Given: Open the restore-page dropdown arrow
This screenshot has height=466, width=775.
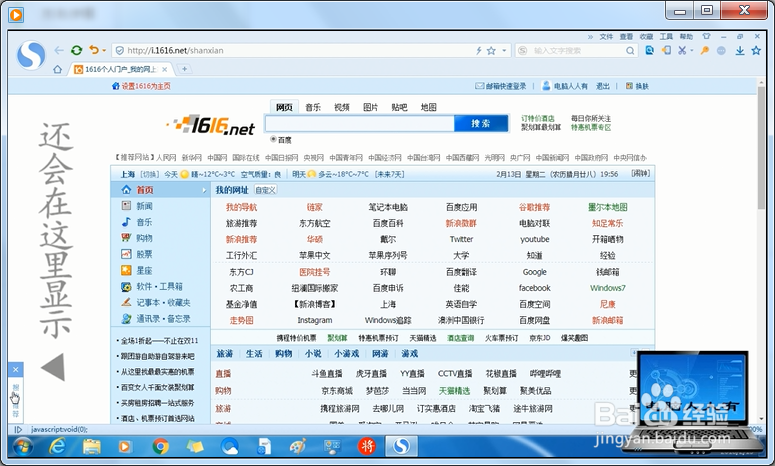Looking at the screenshot, I should coord(104,50).
